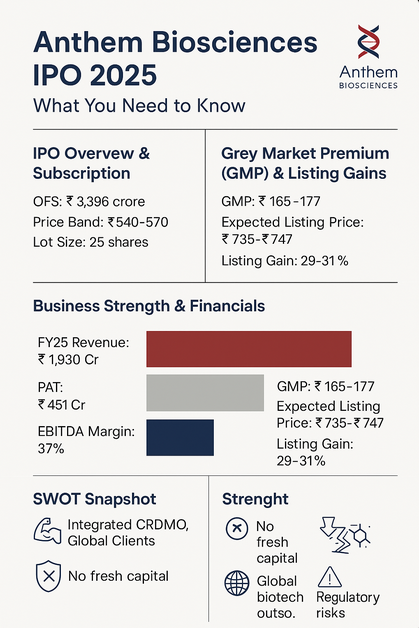This screenshot has height=628, width=419.
Task: Click the Integrated CRDMO, Global Clients text
Action: (x=128, y=532)
